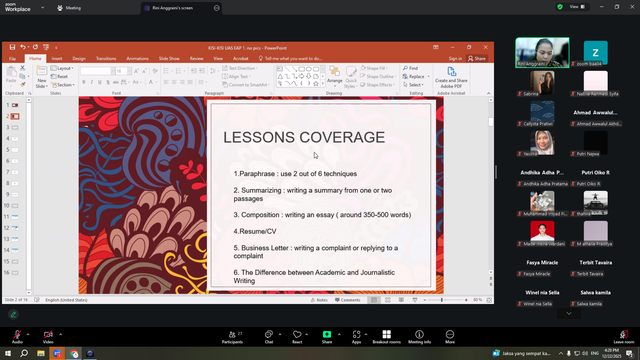Click Sign in in PowerPoint

pyautogui.click(x=455, y=59)
